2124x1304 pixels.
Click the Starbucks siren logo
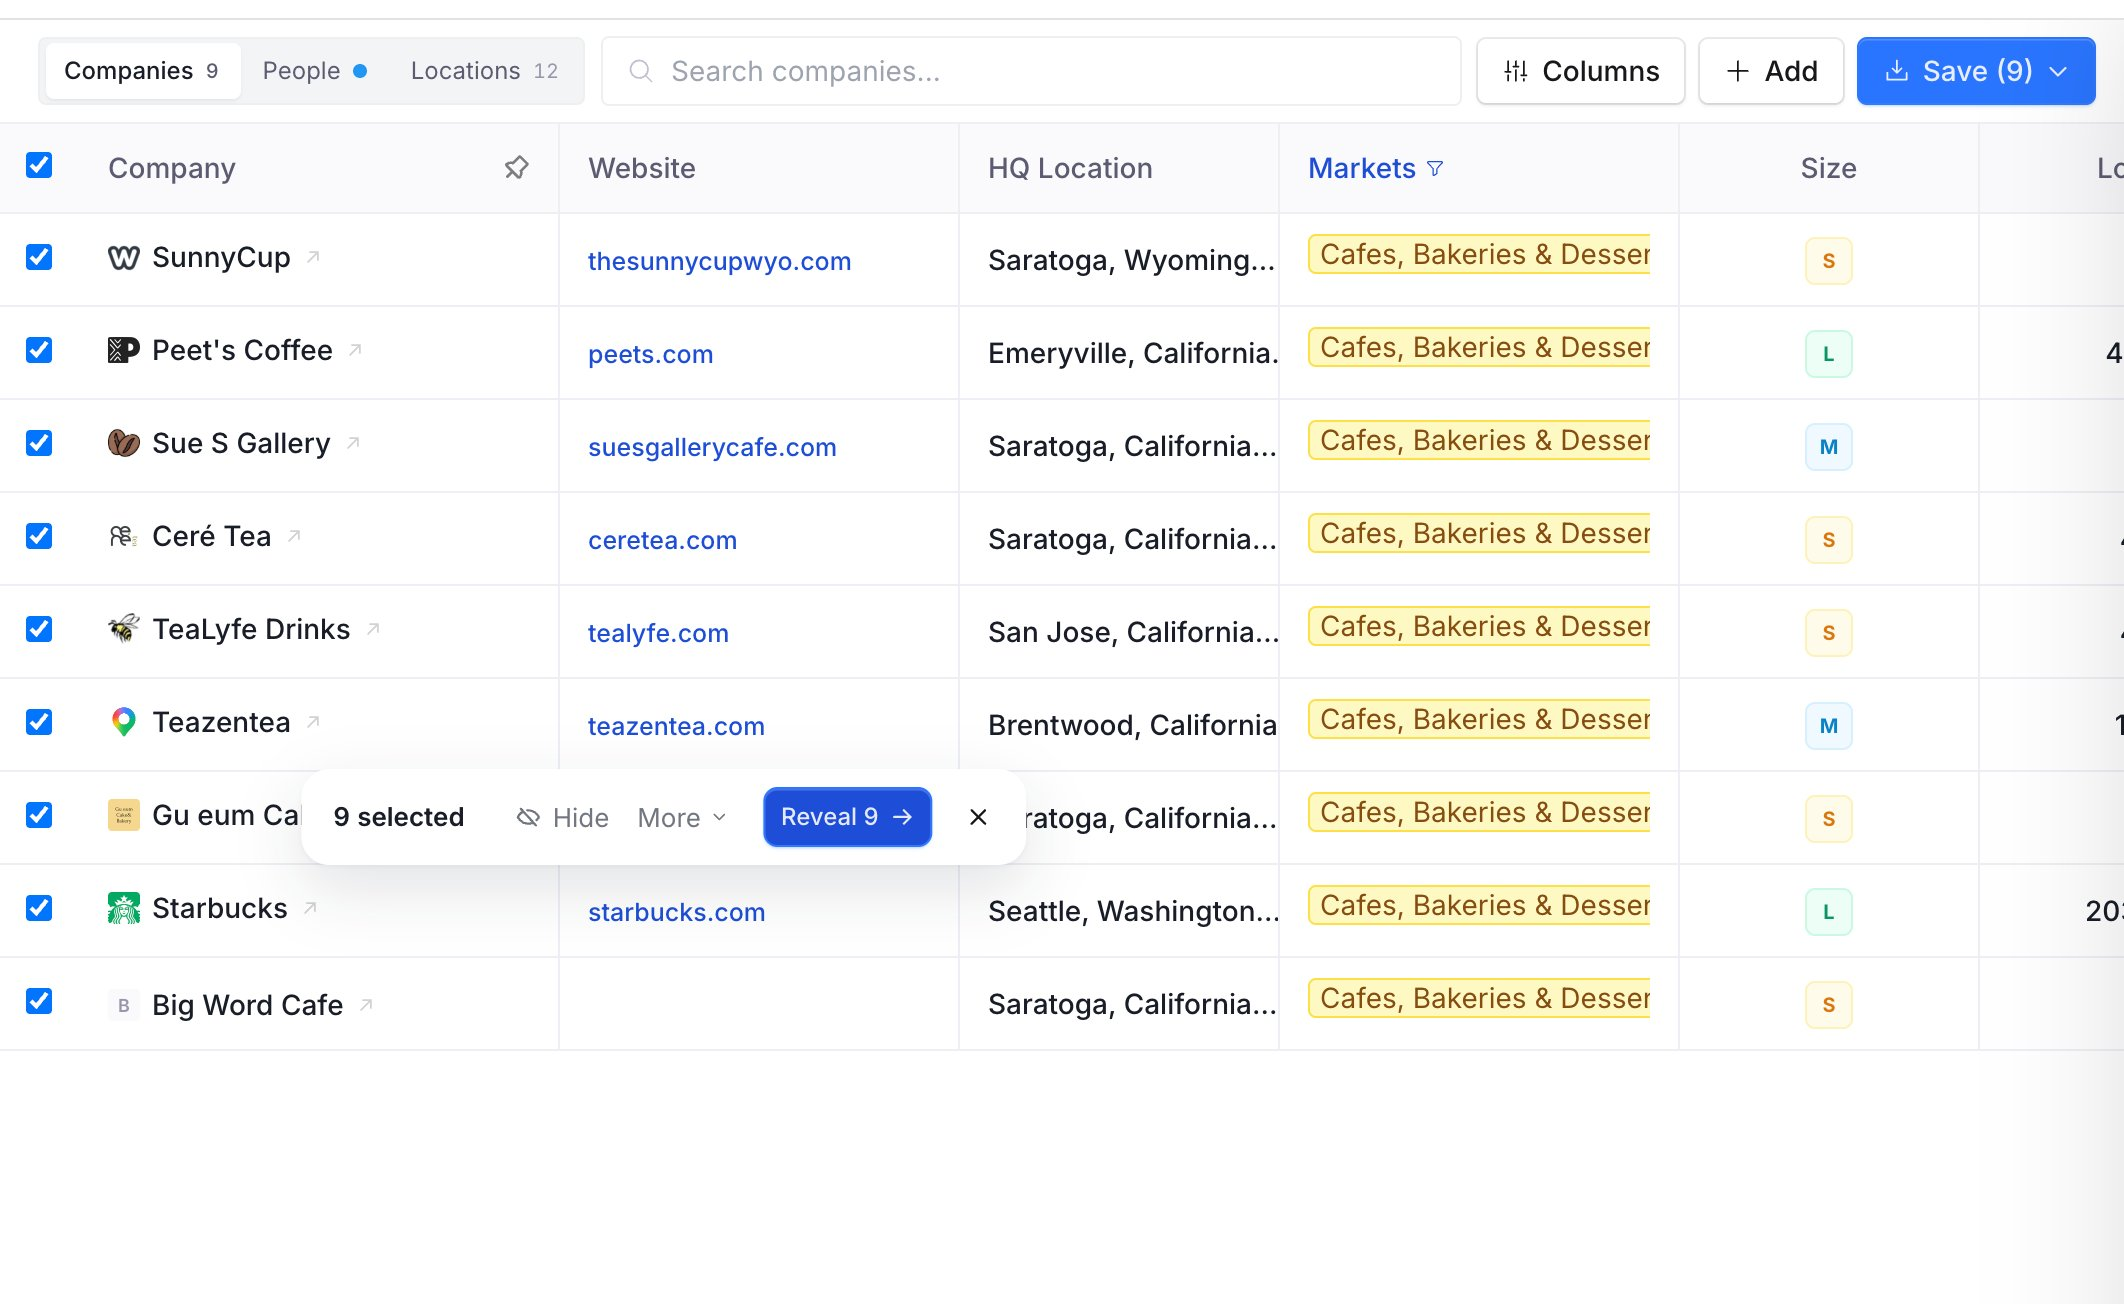tap(124, 908)
